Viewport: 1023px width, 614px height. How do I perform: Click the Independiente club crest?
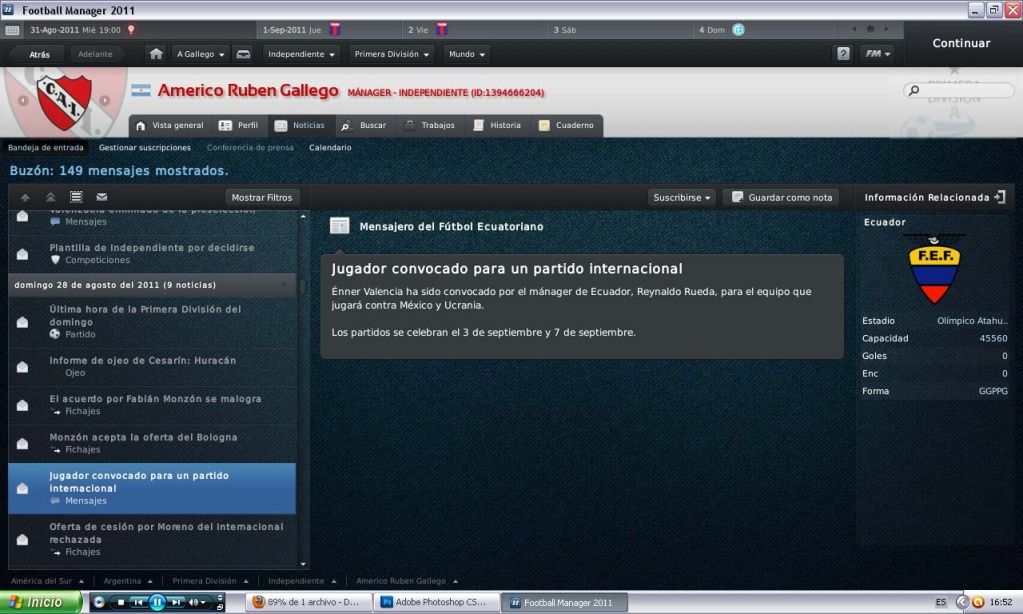64,101
